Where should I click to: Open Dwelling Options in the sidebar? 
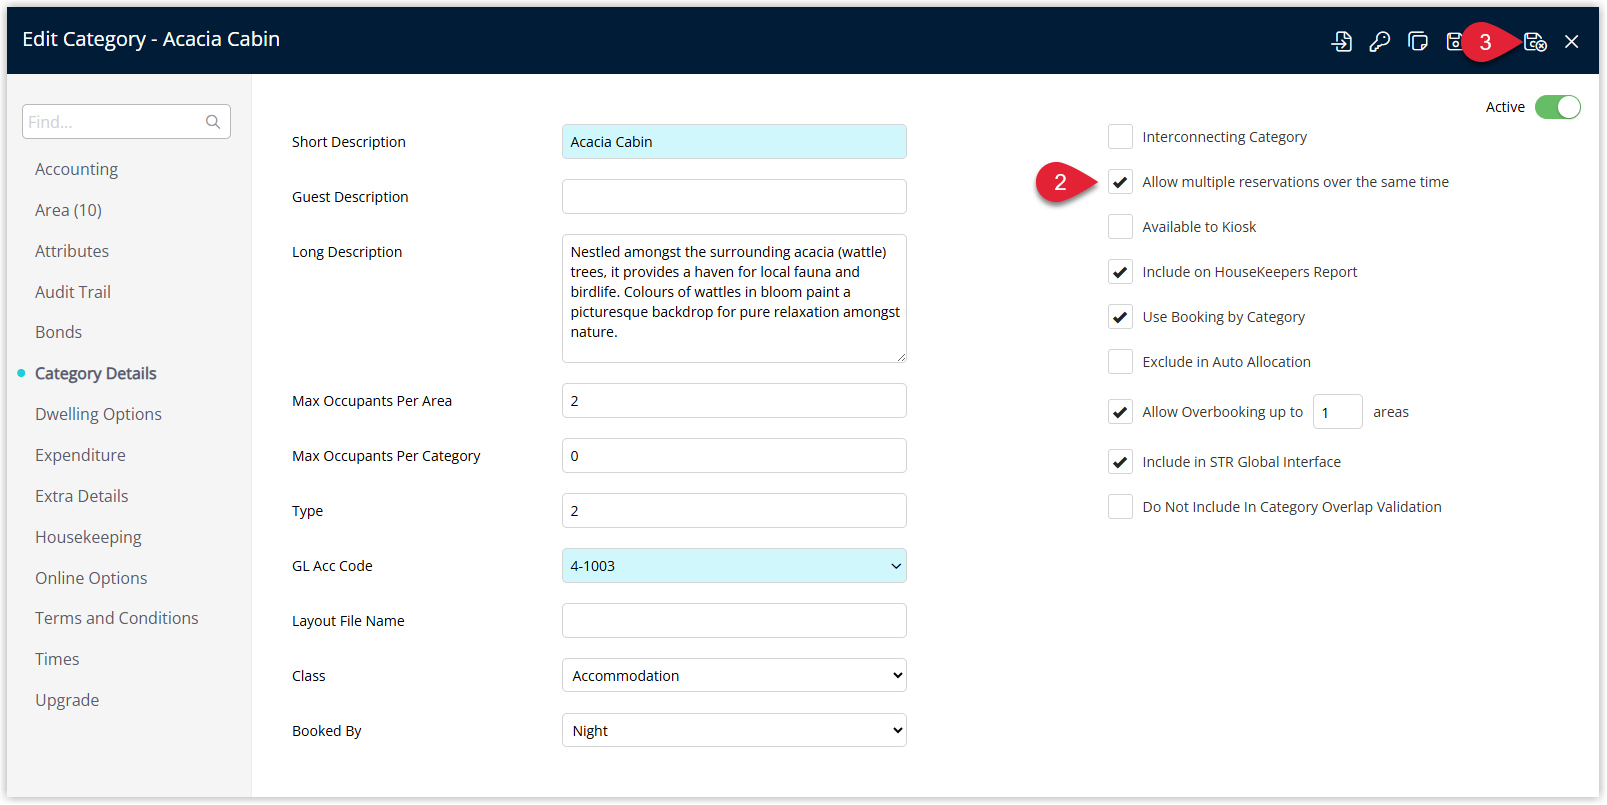(98, 414)
